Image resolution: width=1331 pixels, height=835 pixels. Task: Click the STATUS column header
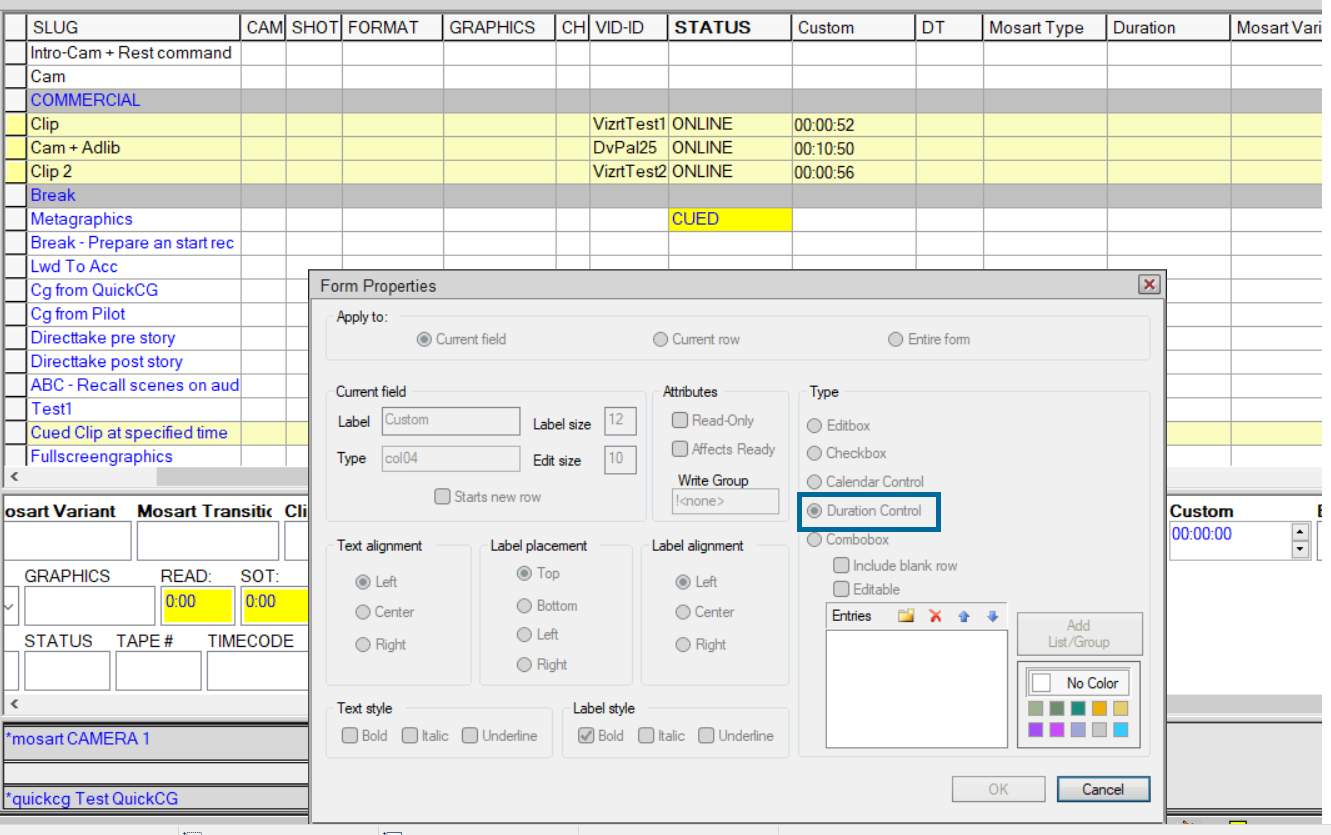(x=712, y=28)
